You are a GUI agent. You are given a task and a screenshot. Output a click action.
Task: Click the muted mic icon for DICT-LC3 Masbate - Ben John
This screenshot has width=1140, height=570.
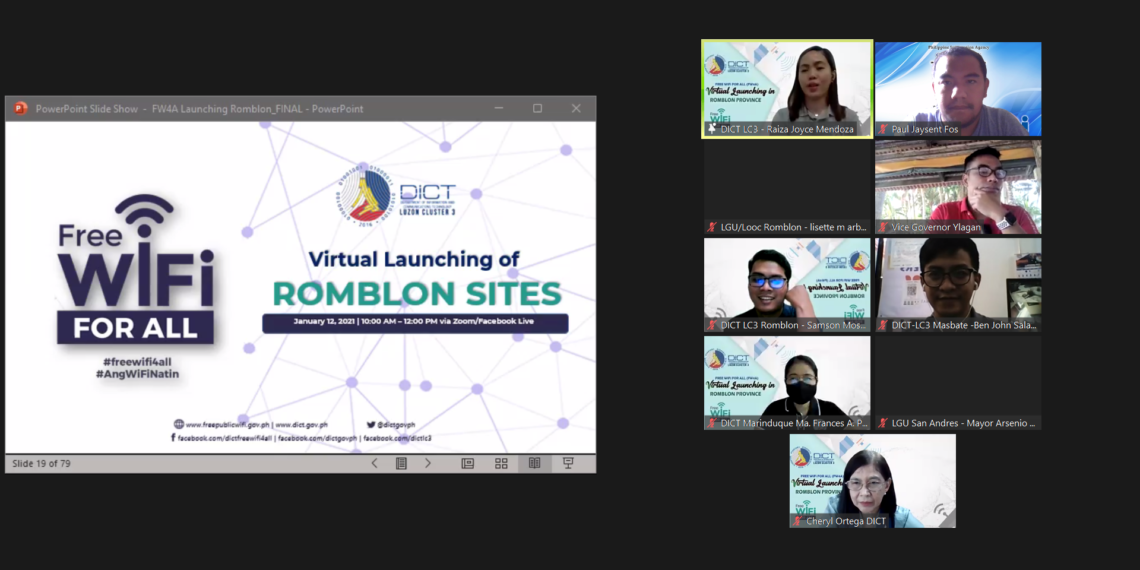(883, 325)
